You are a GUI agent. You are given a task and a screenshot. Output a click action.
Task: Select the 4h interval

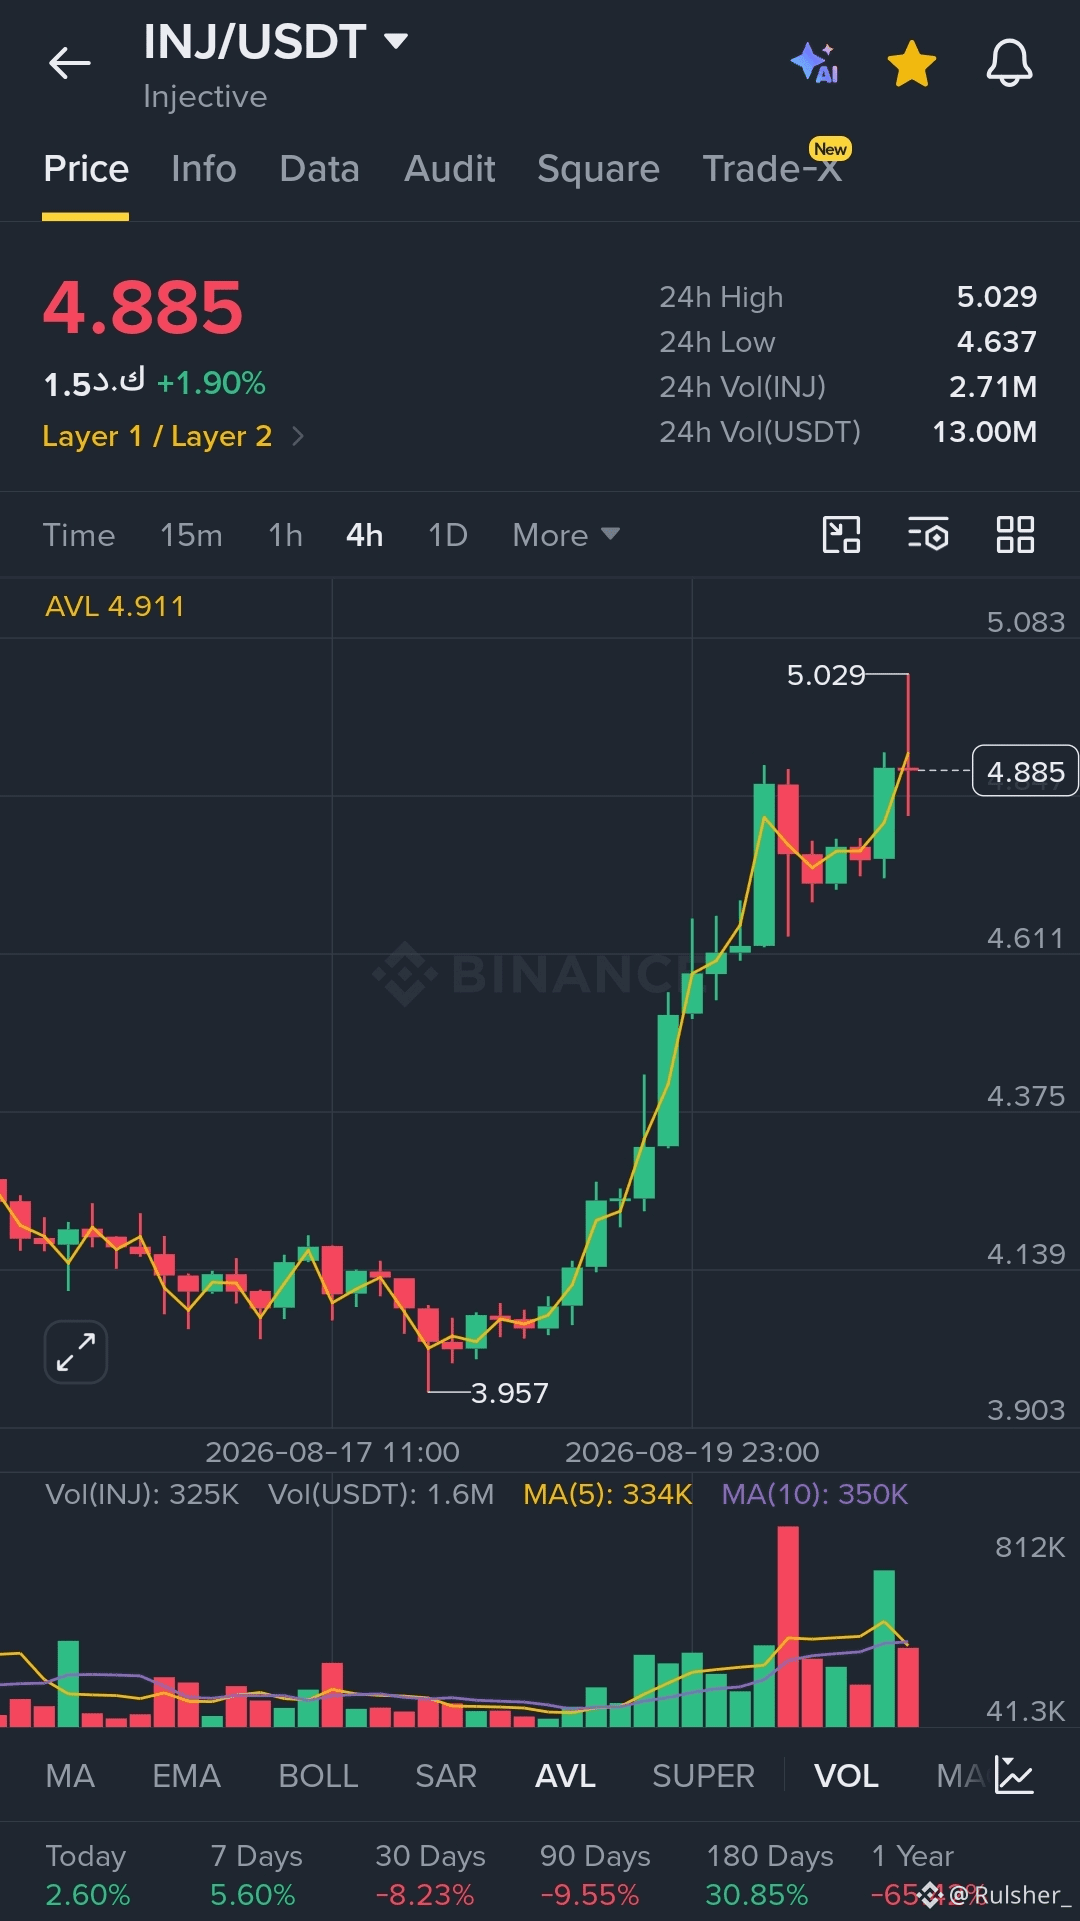click(x=364, y=535)
